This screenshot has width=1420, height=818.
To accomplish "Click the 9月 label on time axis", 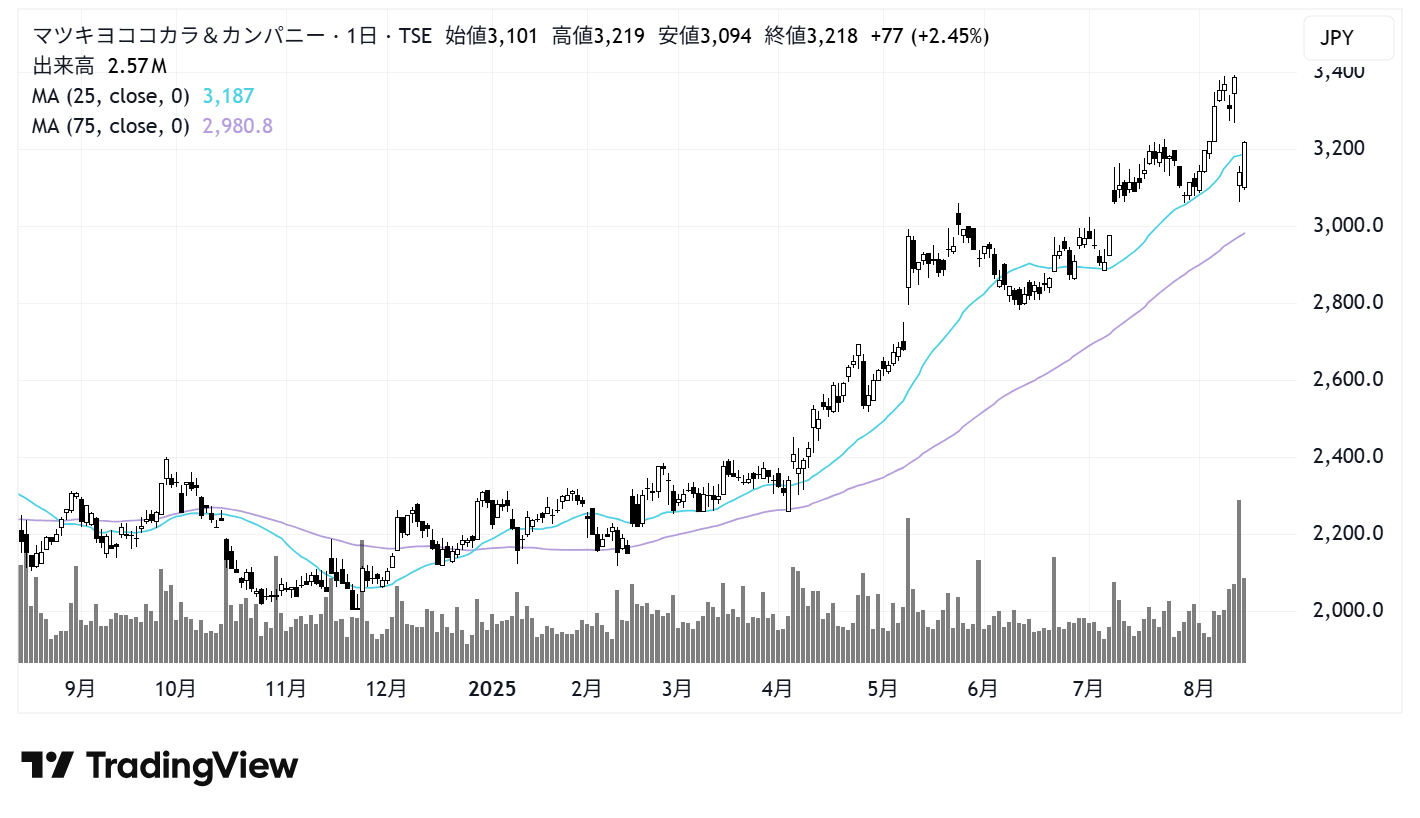I will [80, 689].
